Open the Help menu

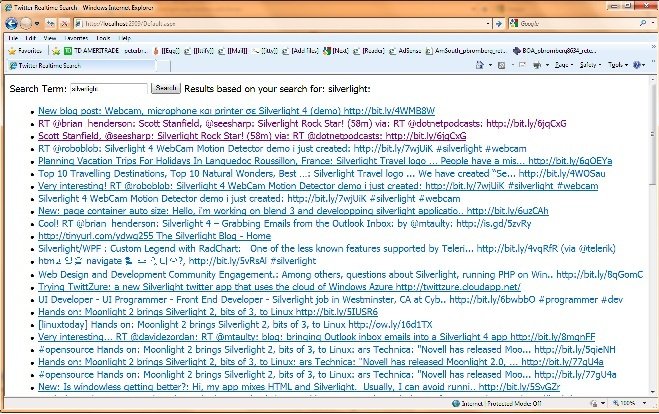tap(125, 38)
